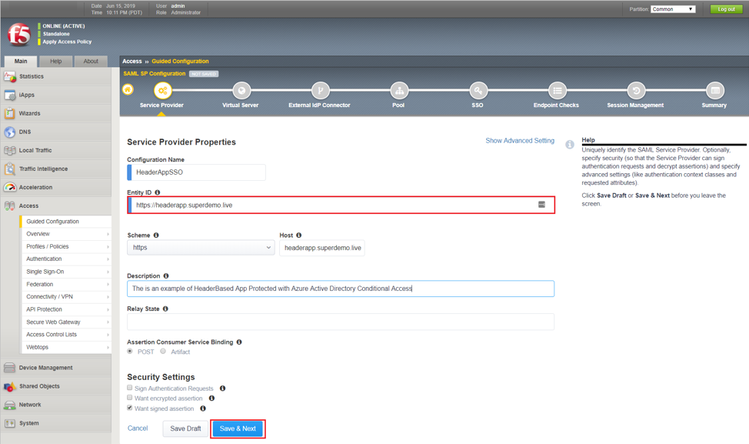Screen dimensions: 749x444
Task: Open Webtops menu item
Action: [65, 347]
